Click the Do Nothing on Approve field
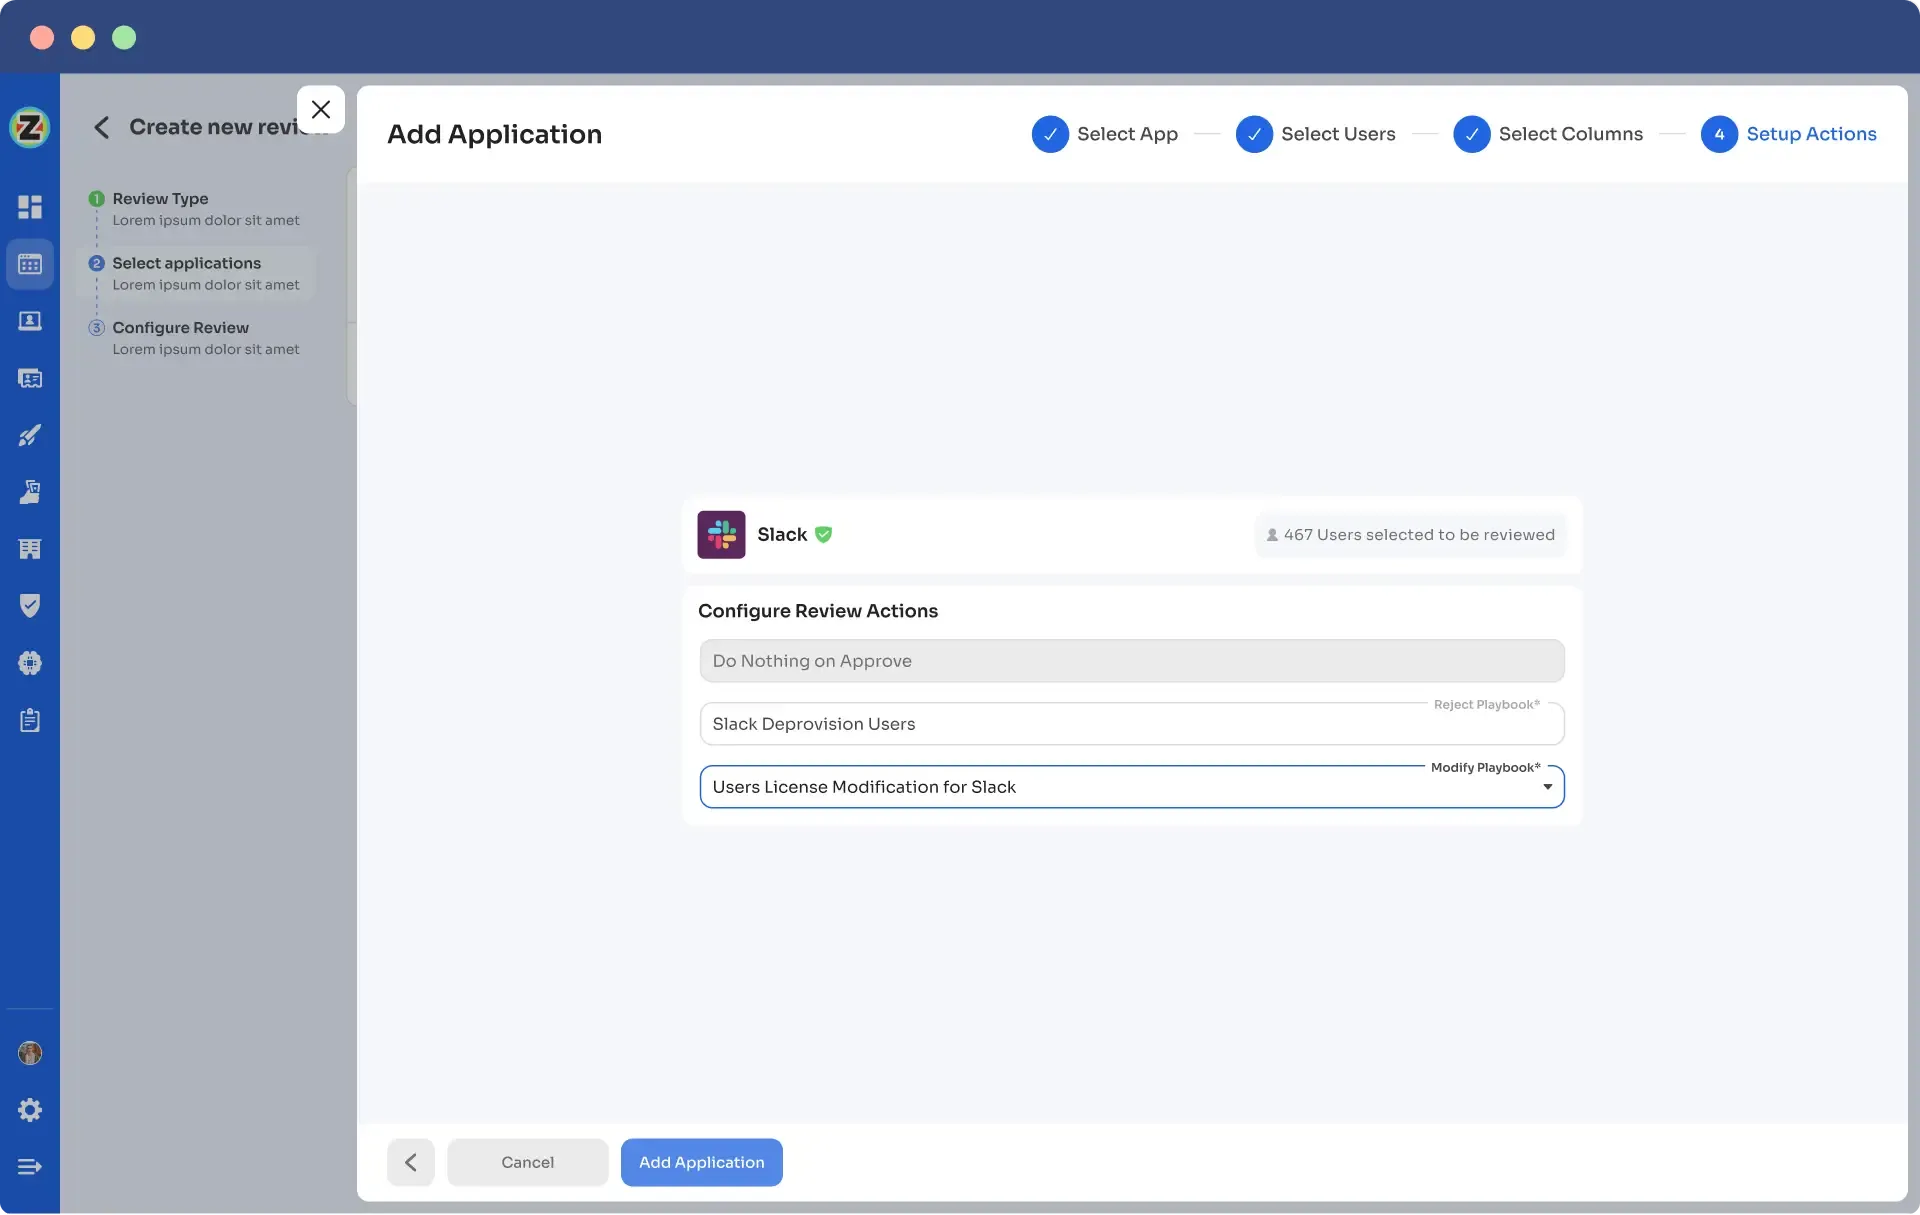The height and width of the screenshot is (1215, 1920). click(1131, 661)
